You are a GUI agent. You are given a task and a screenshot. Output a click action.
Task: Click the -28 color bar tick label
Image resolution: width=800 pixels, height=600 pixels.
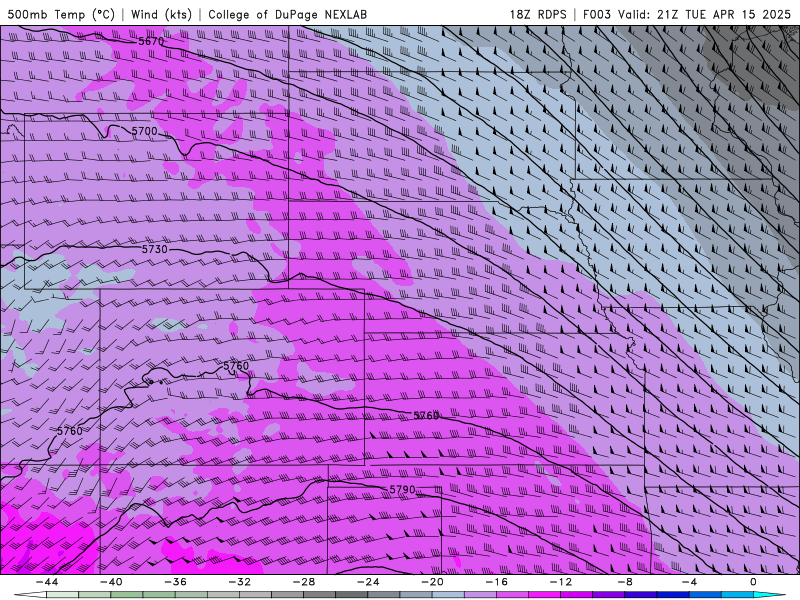coord(304,582)
